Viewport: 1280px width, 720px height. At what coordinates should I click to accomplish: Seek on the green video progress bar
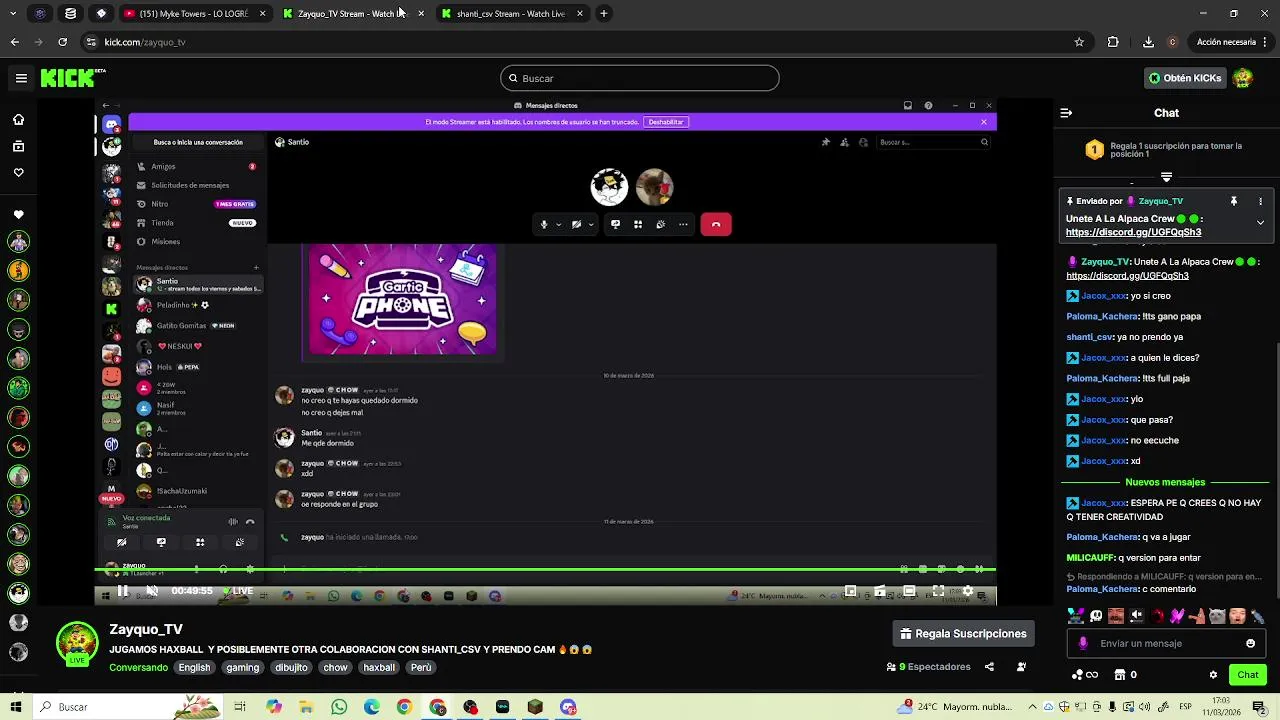click(x=545, y=570)
